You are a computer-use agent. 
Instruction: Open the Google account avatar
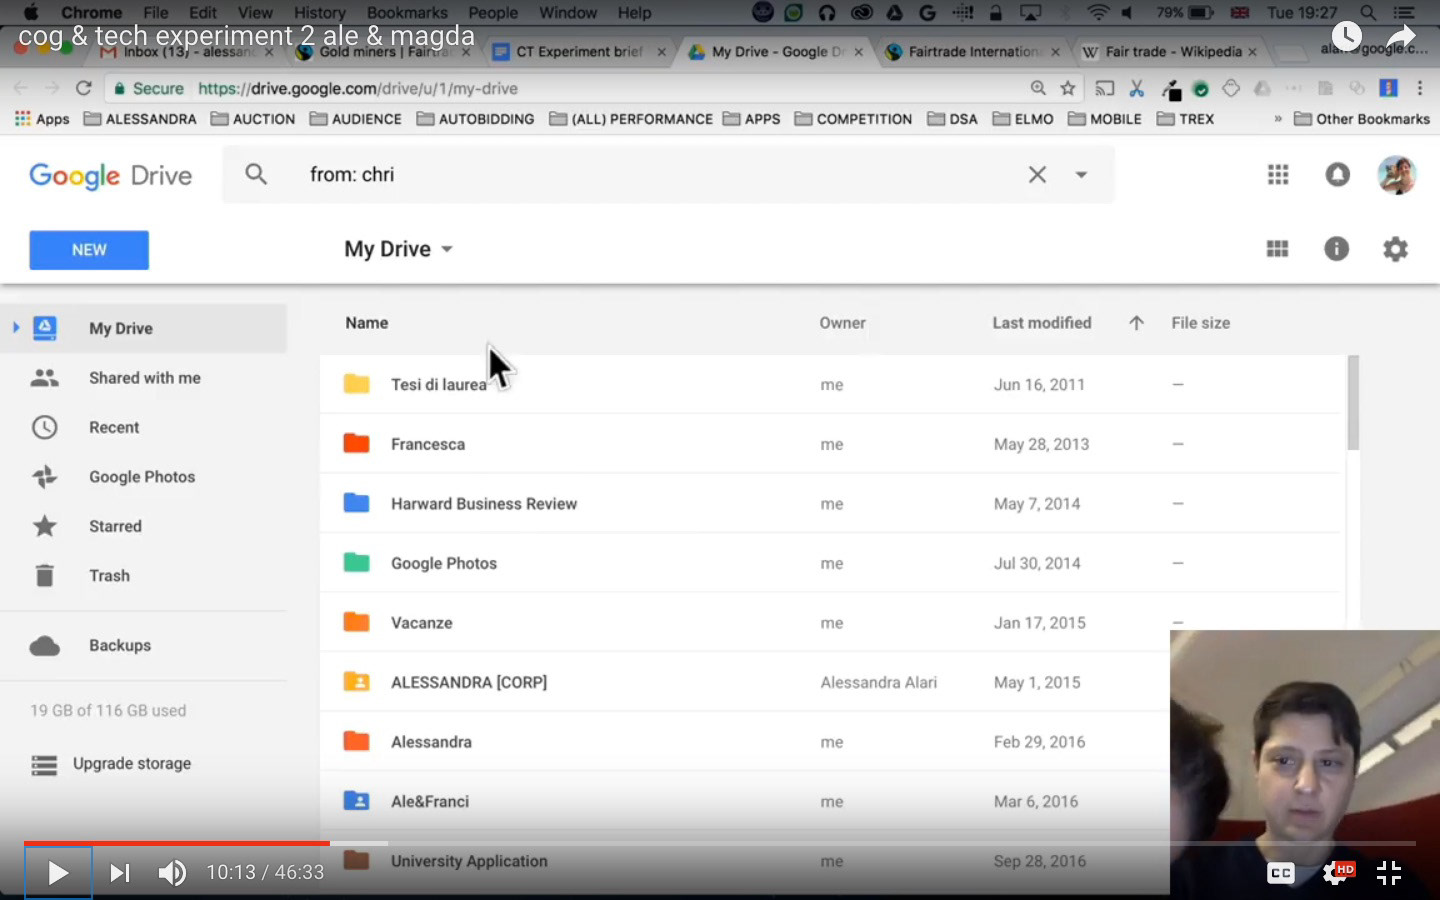point(1396,174)
